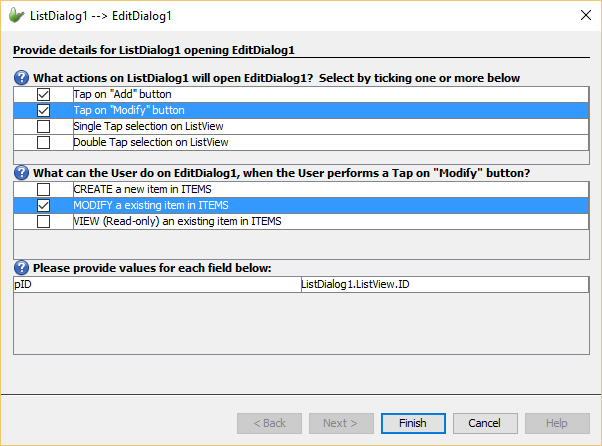Untick the Tap on "Modify" button checkbox
The height and width of the screenshot is (446, 602).
tap(43, 110)
